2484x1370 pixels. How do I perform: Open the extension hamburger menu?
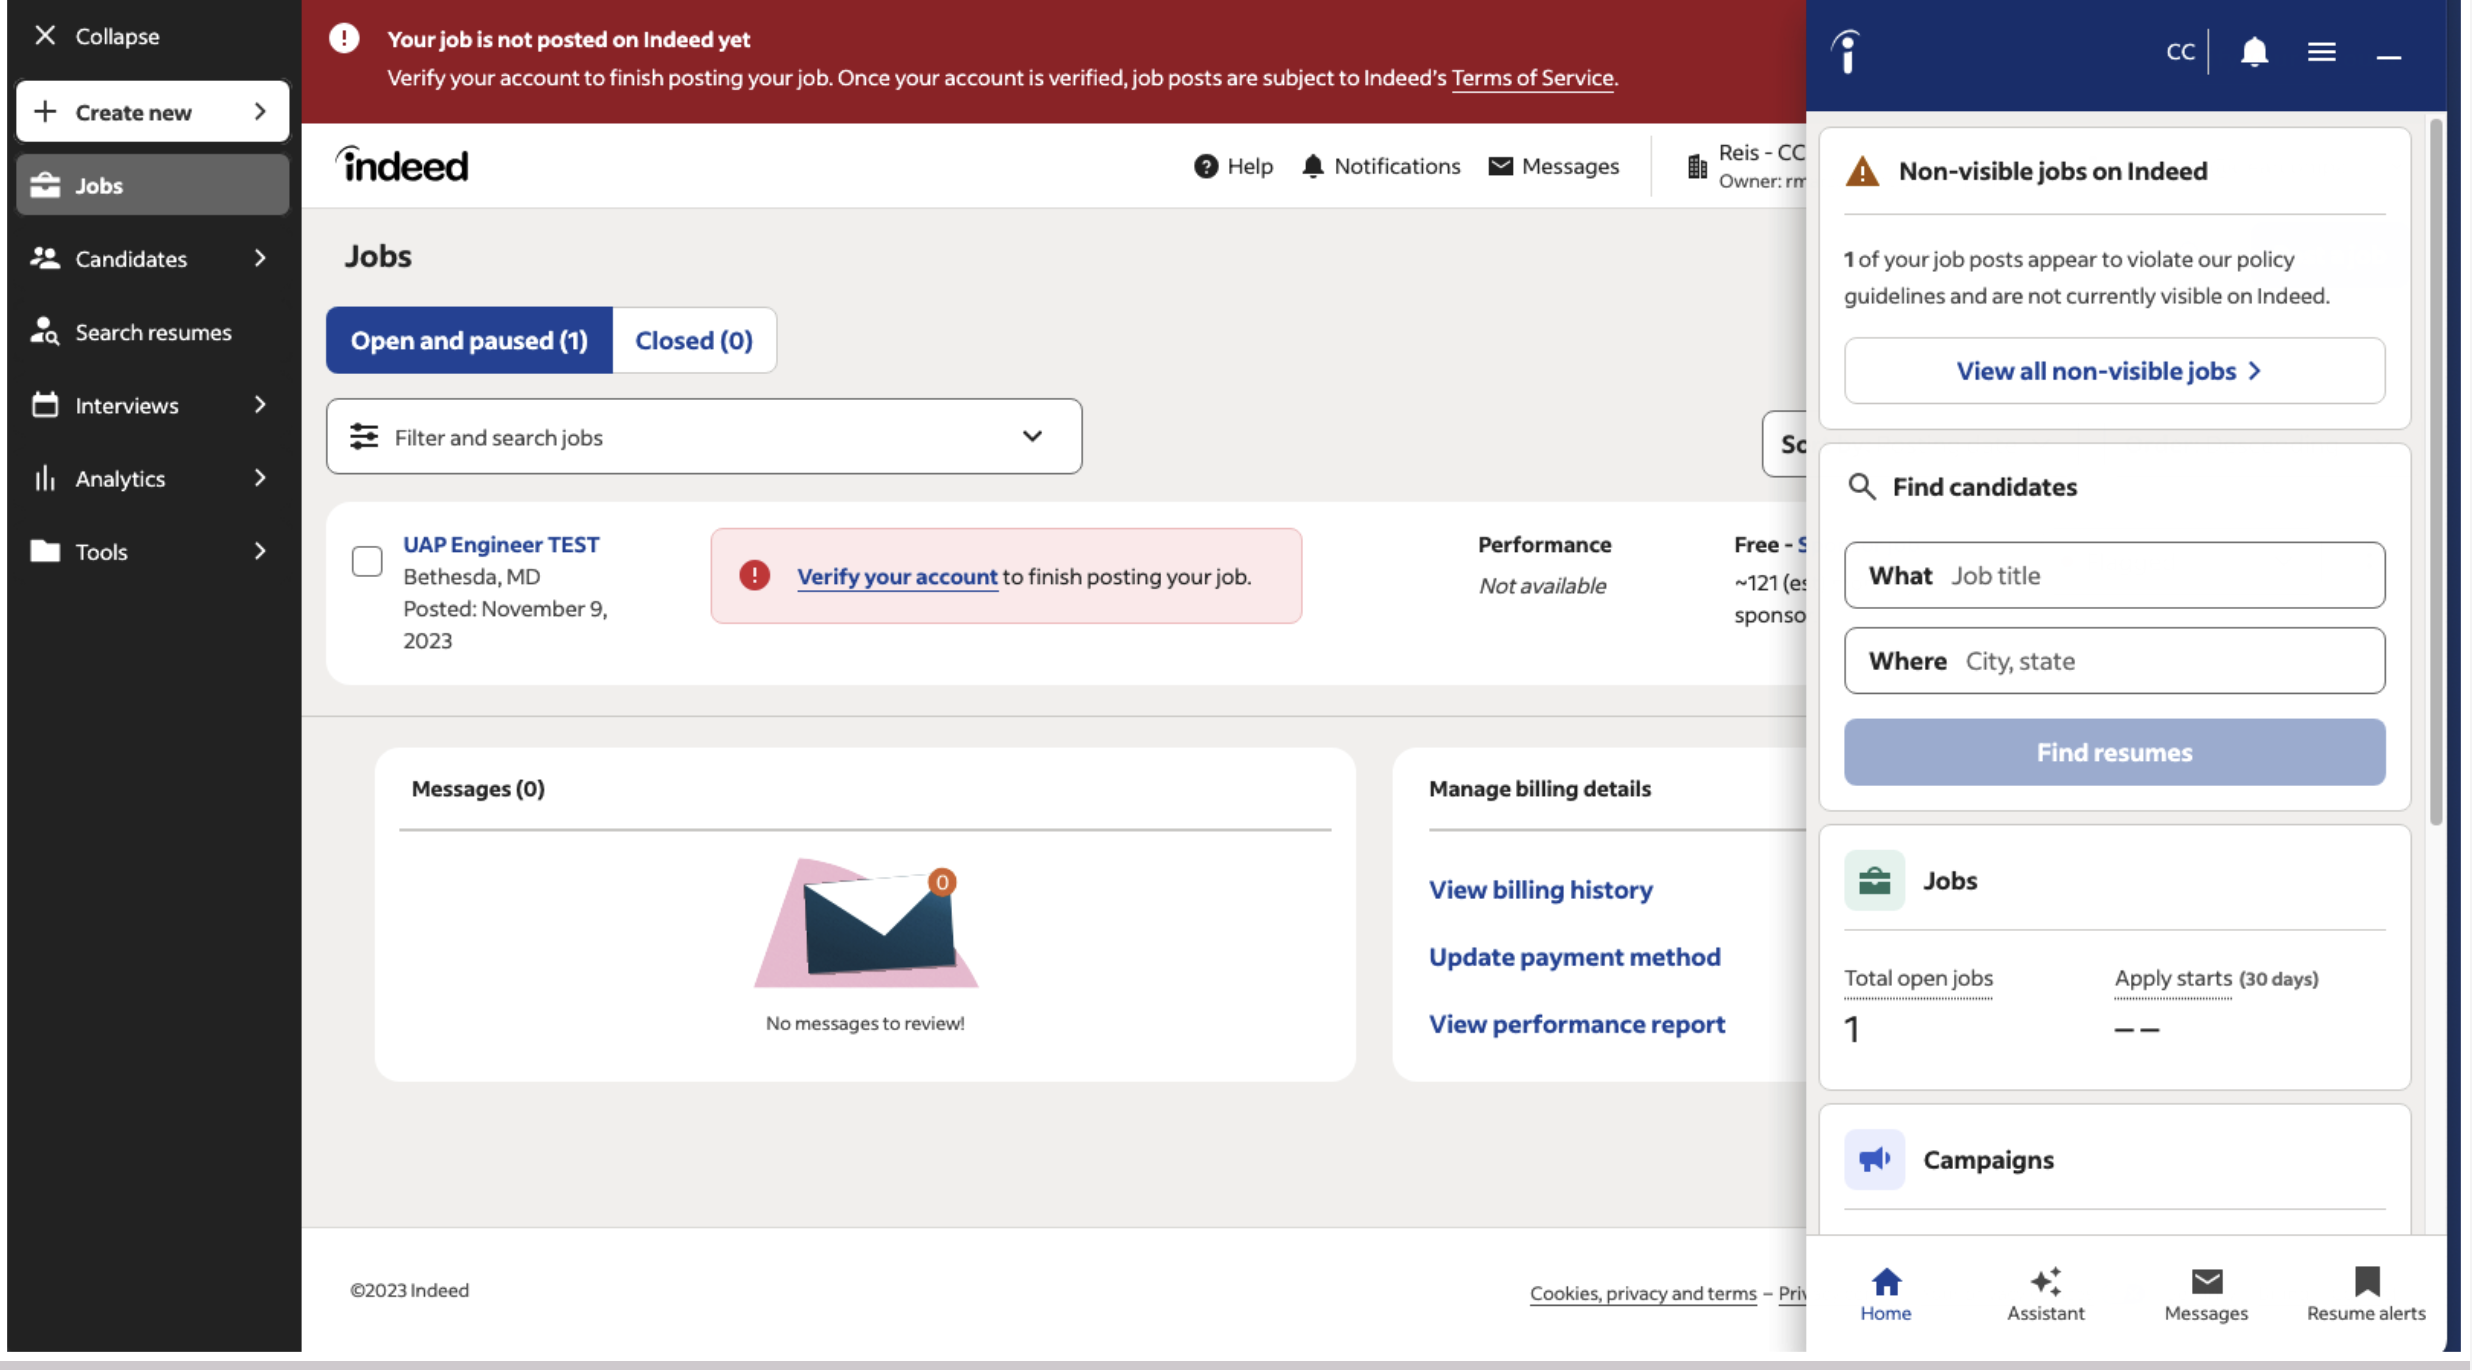[x=2322, y=52]
